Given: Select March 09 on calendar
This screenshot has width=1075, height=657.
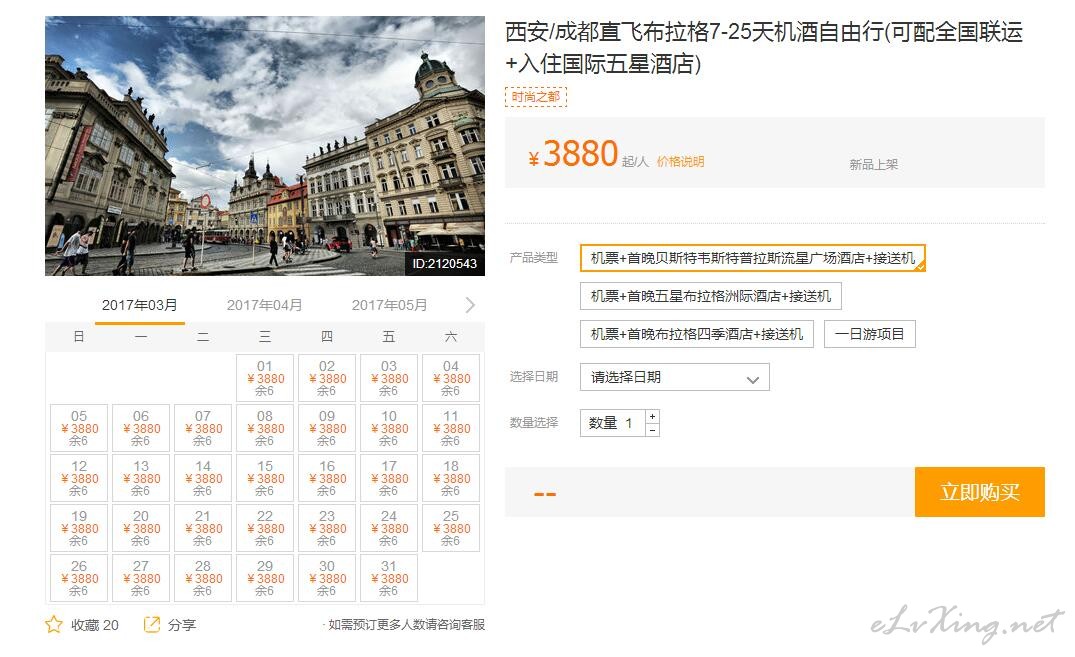Looking at the screenshot, I should click(327, 428).
